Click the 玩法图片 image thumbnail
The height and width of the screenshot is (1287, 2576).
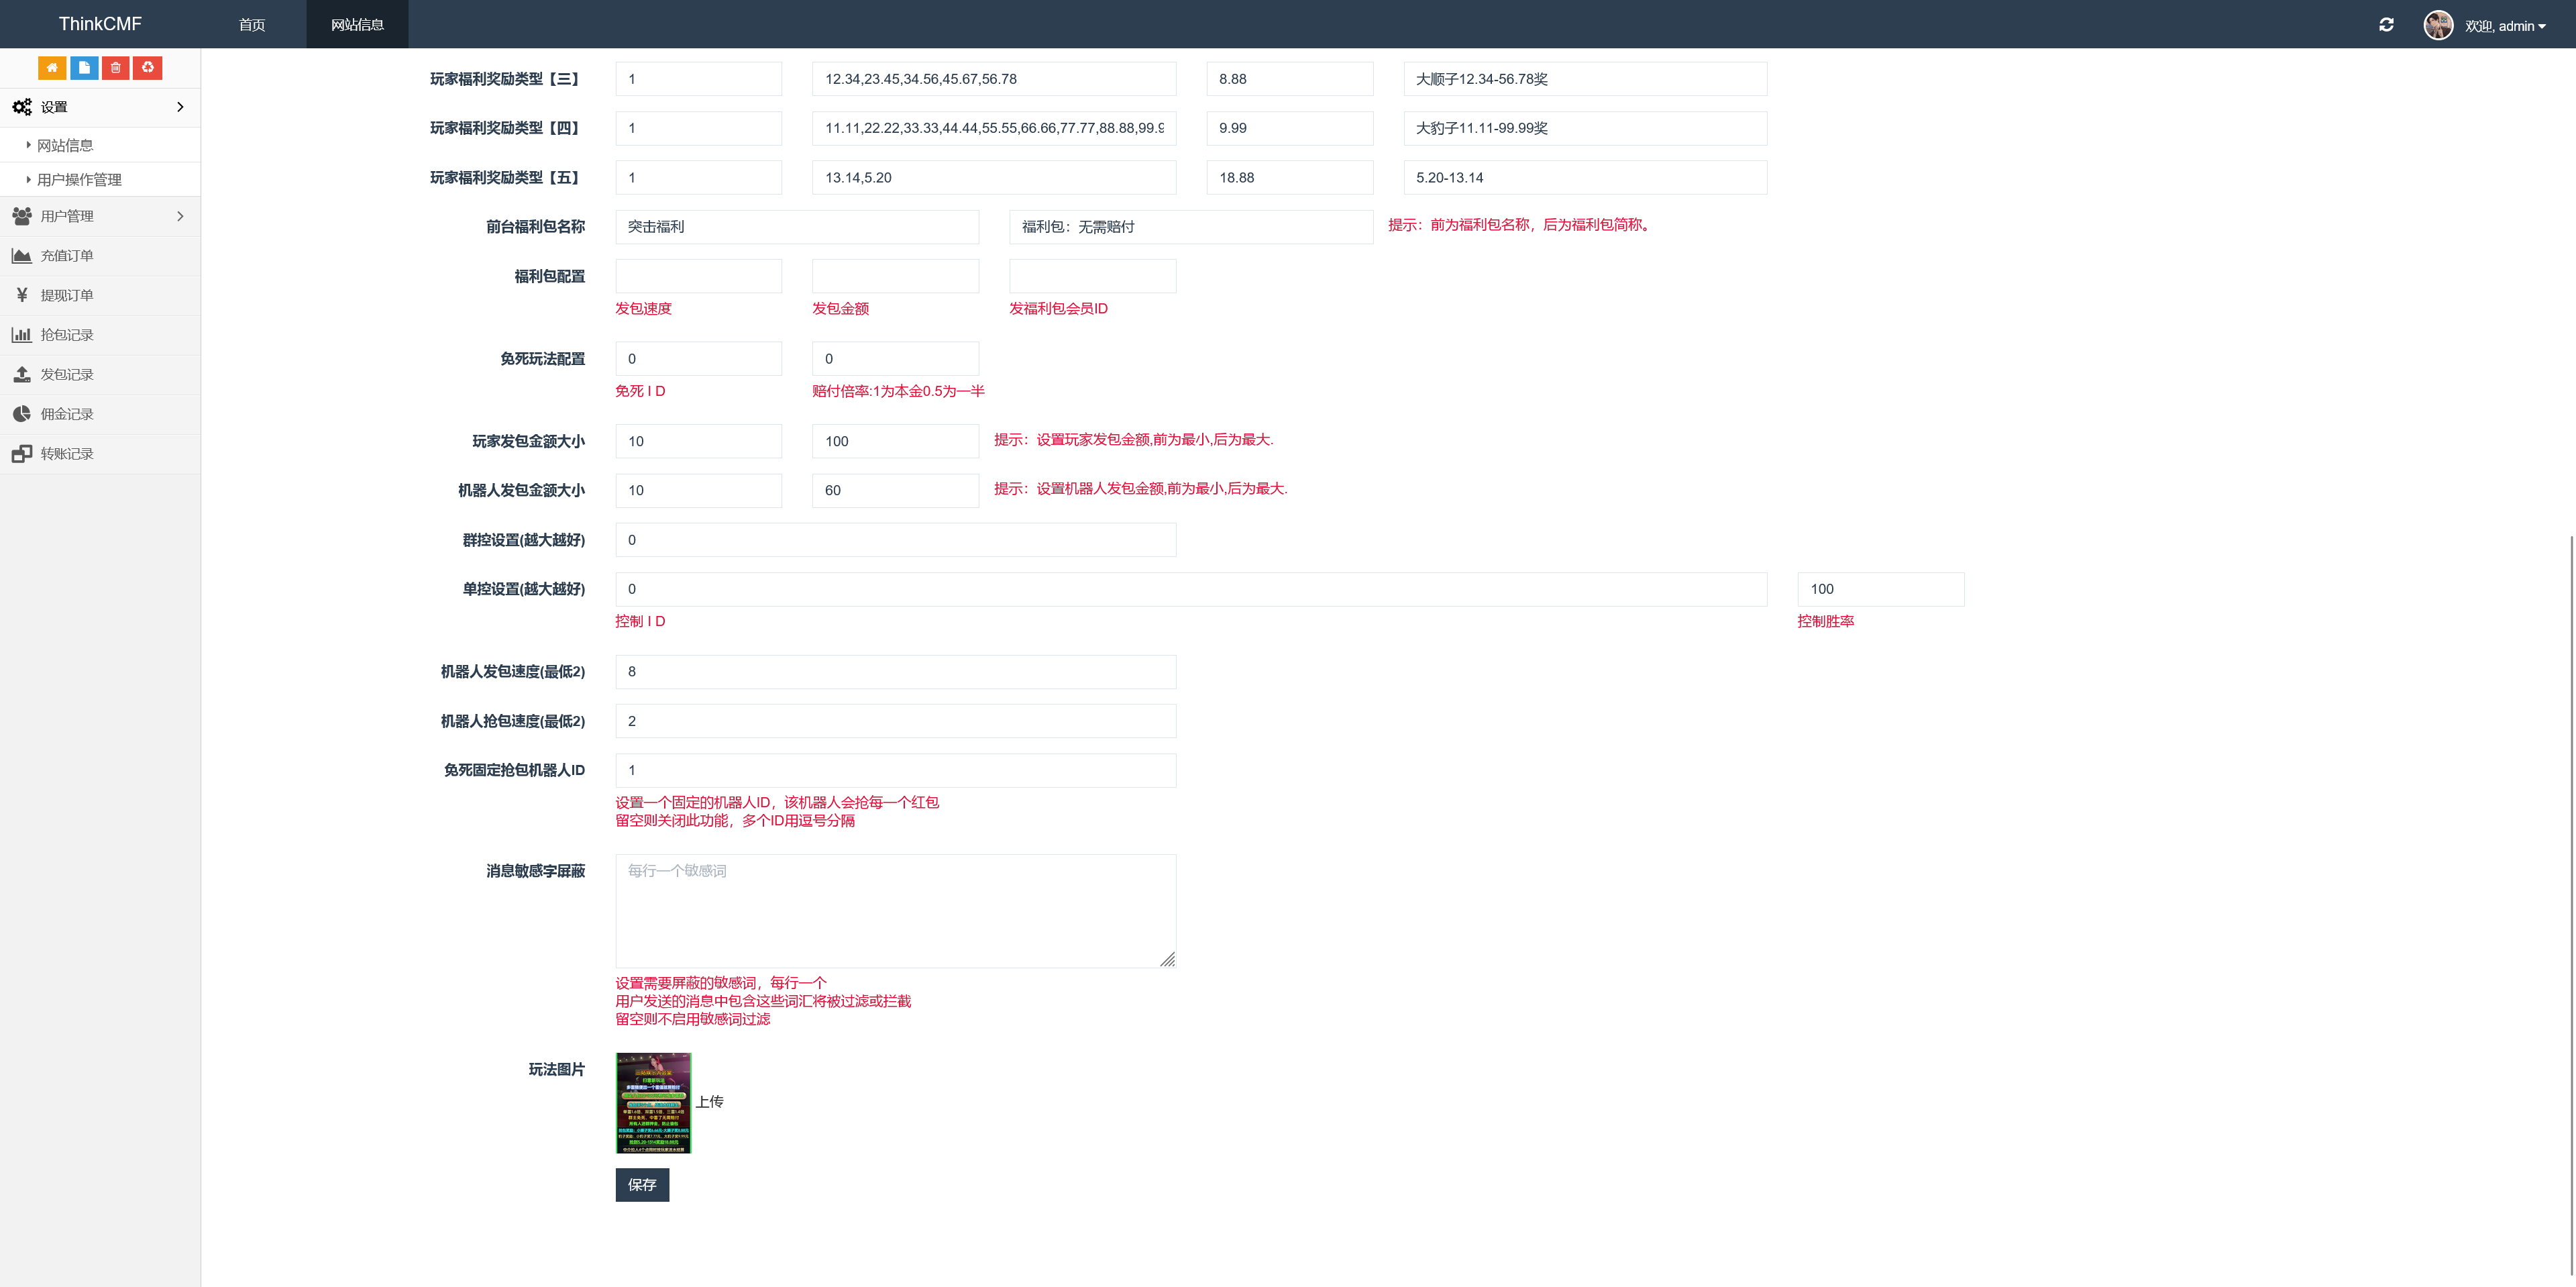coord(653,1103)
